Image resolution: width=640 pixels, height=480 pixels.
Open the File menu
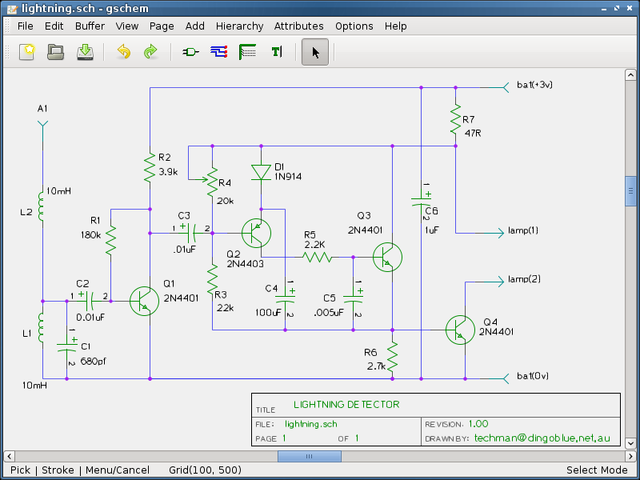[x=25, y=26]
